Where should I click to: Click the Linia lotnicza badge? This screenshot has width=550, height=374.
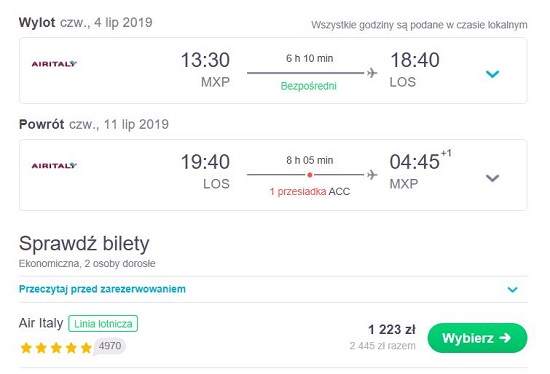[103, 323]
